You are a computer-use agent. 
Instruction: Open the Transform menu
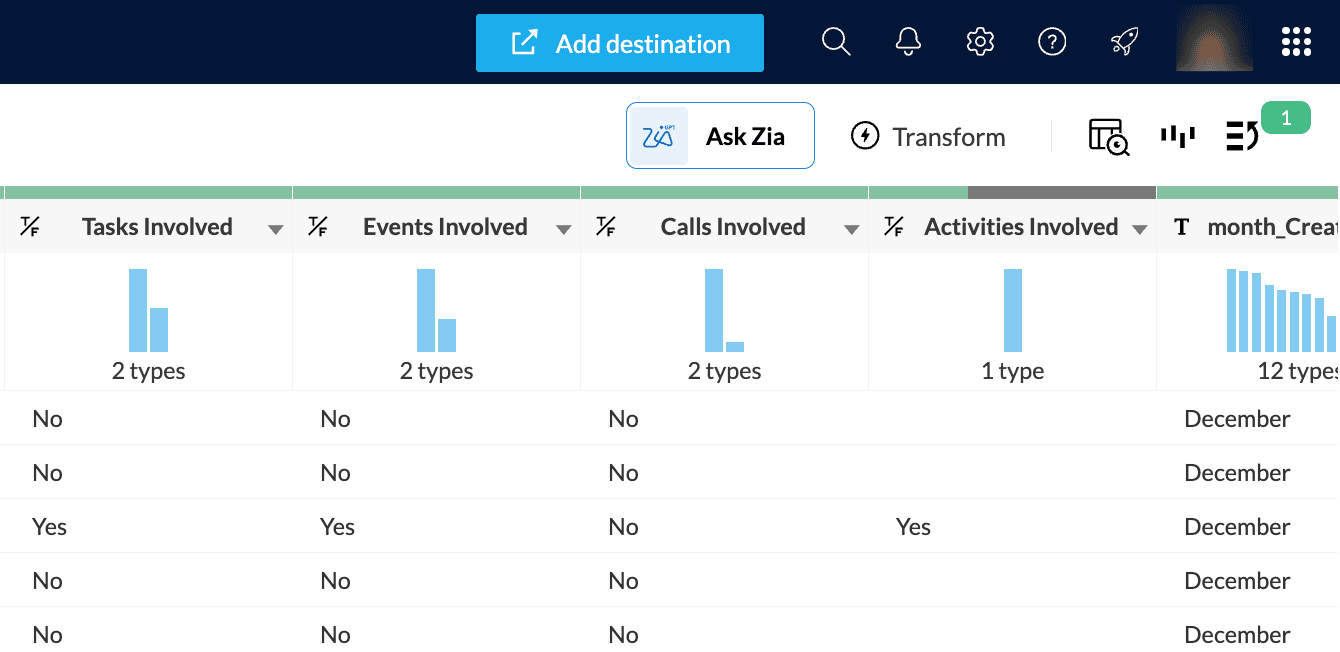click(x=928, y=136)
